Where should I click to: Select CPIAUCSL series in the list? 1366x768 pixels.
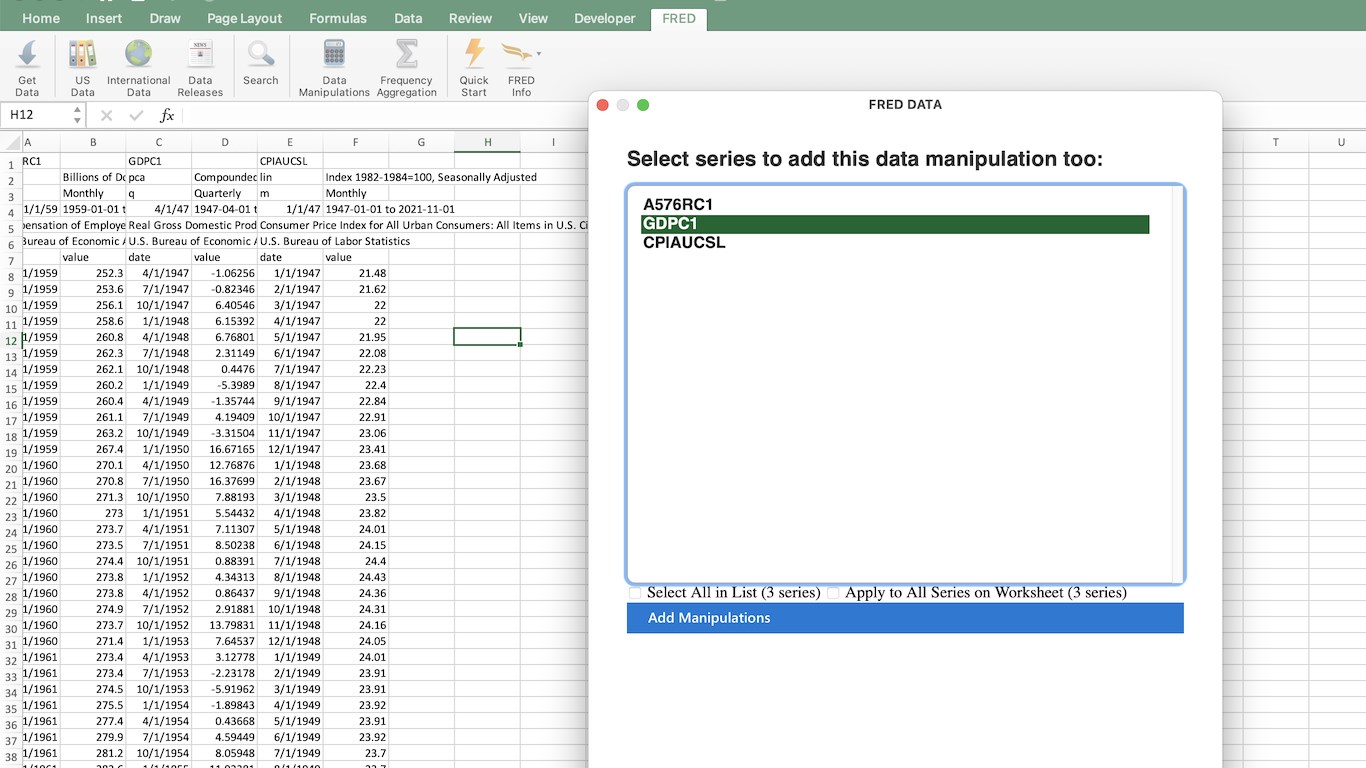684,243
